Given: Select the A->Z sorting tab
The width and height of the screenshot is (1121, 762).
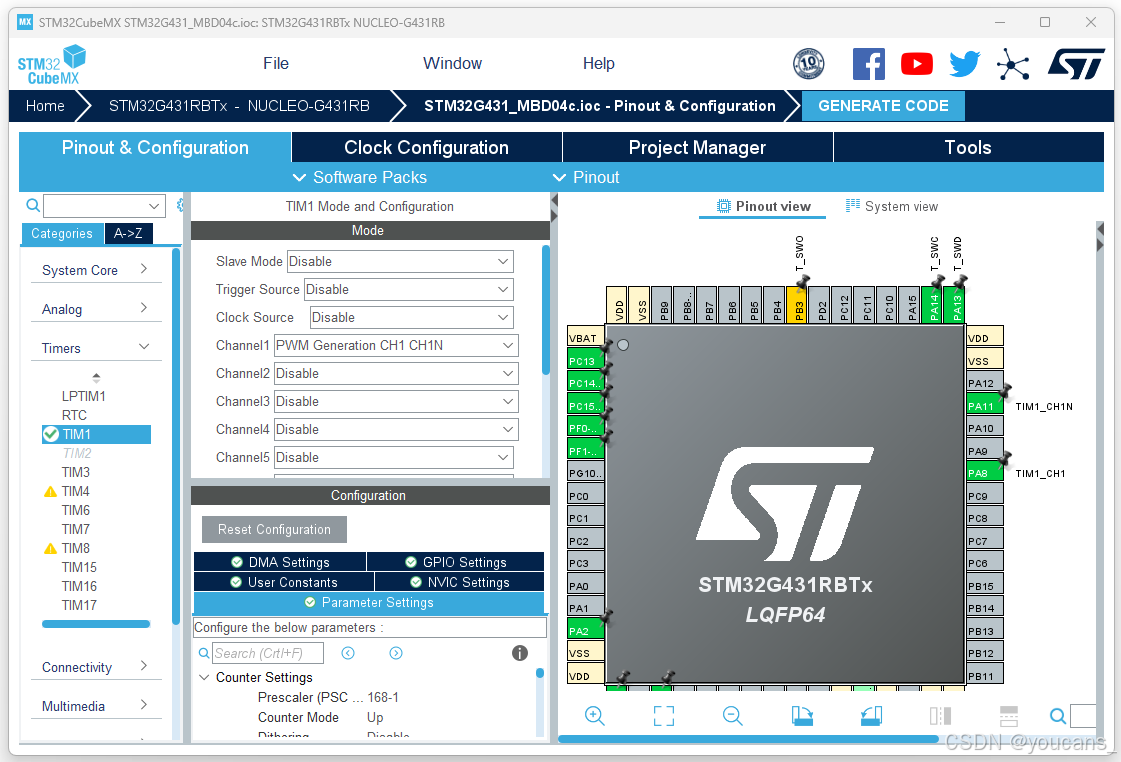Looking at the screenshot, I should tap(128, 234).
